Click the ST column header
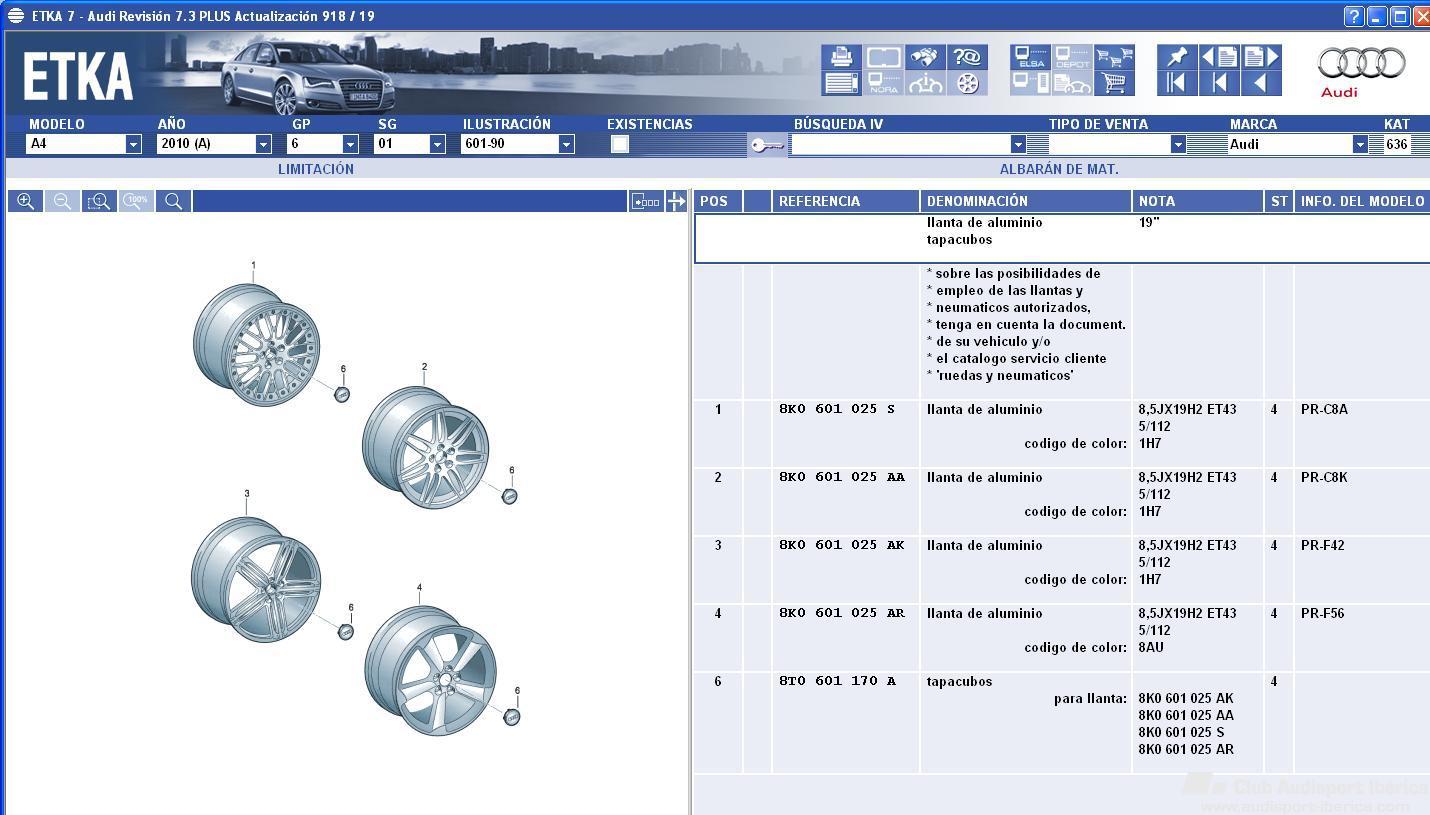 click(1279, 201)
